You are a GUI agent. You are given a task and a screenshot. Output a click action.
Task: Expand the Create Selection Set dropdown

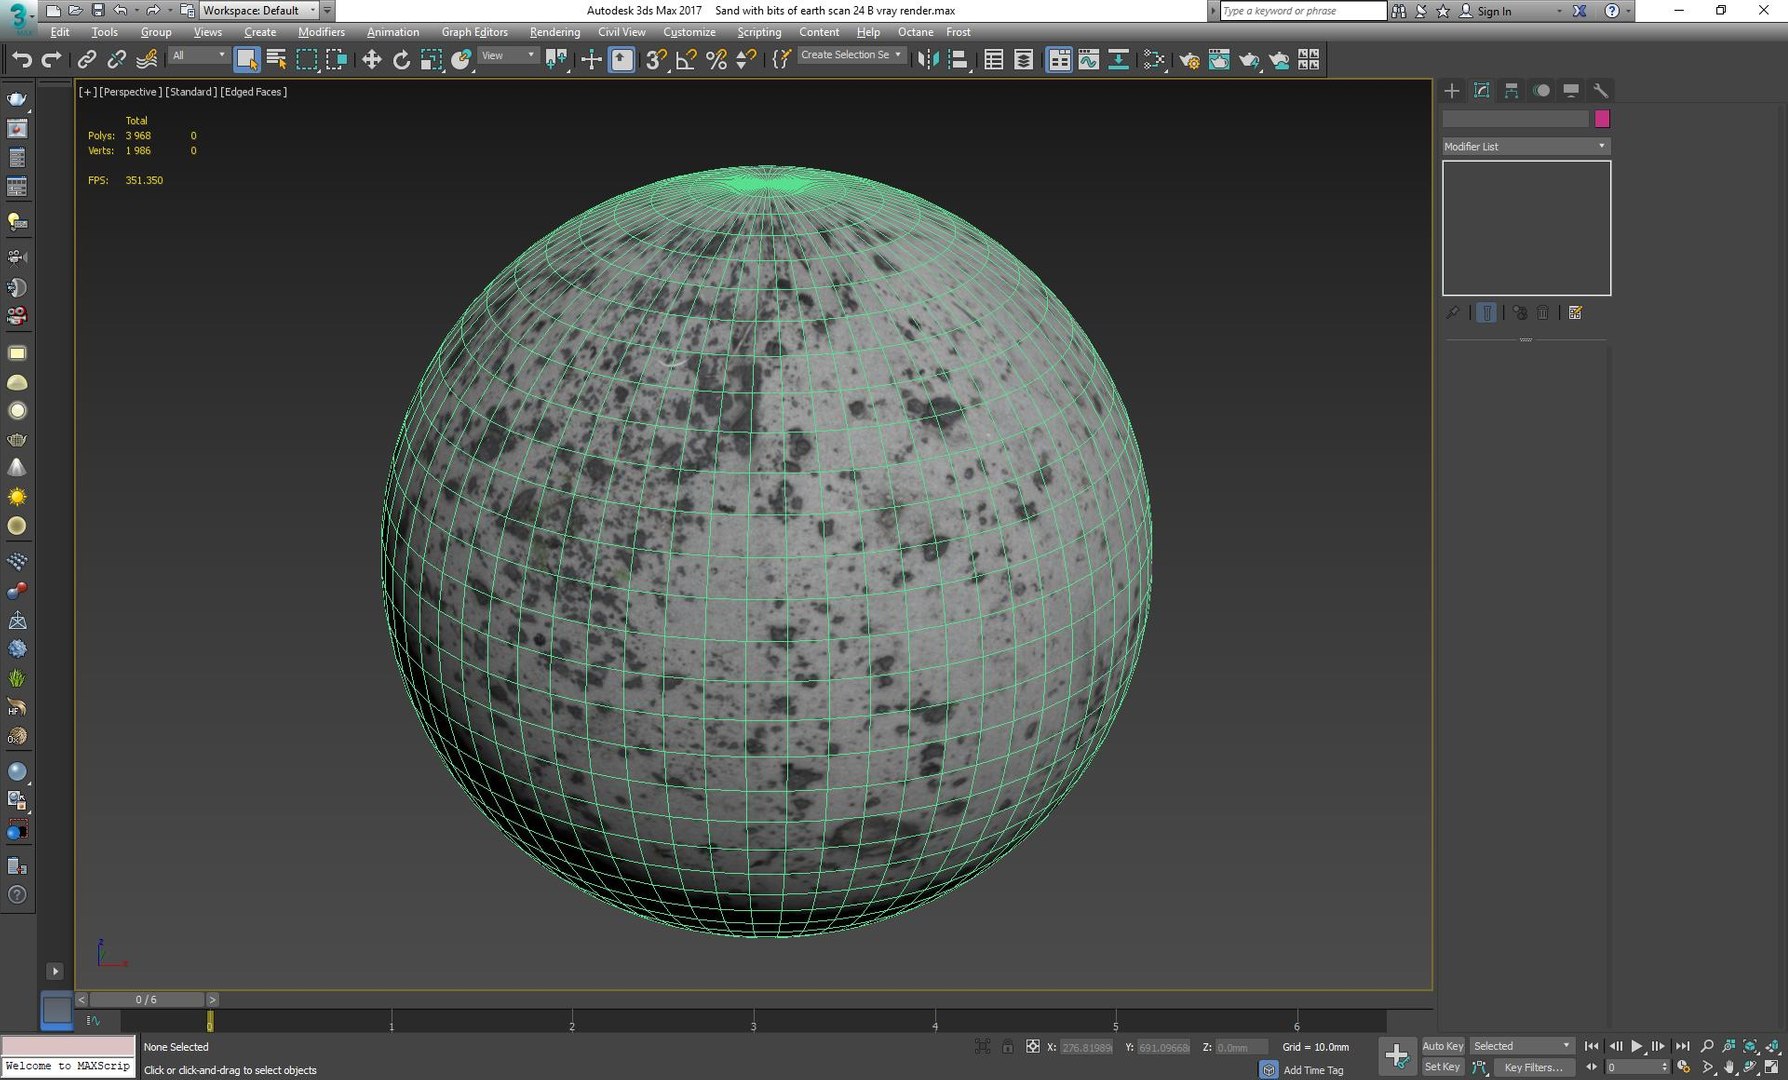point(852,56)
